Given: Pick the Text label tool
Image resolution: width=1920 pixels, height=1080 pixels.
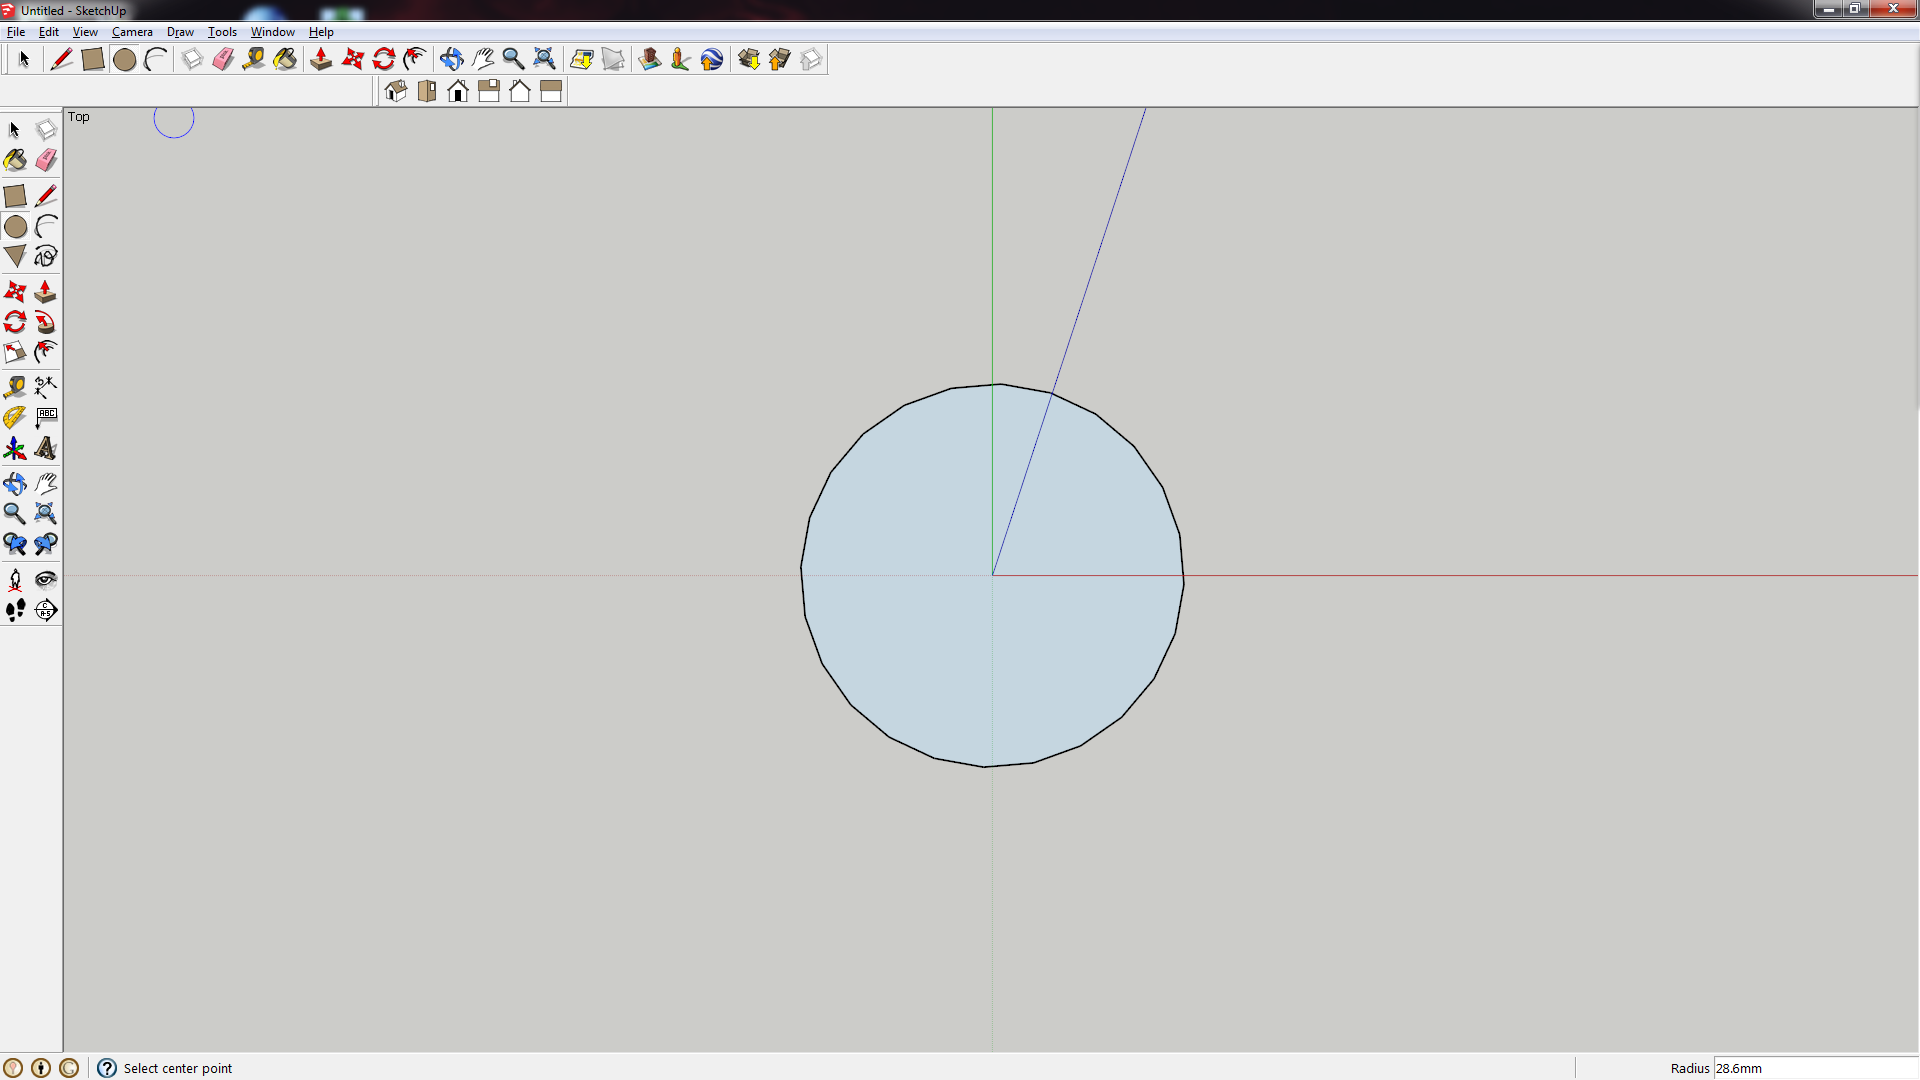Looking at the screenshot, I should [x=46, y=417].
